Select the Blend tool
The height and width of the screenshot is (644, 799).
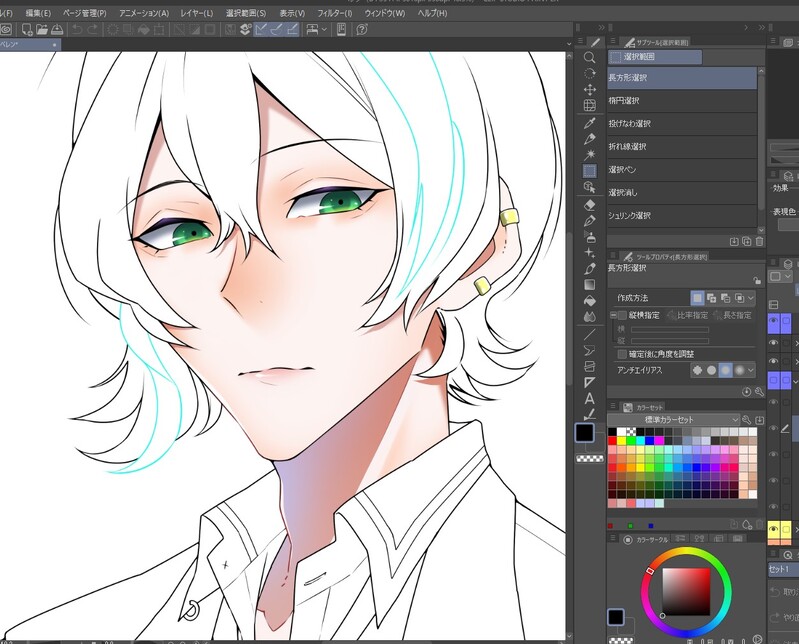(x=590, y=316)
